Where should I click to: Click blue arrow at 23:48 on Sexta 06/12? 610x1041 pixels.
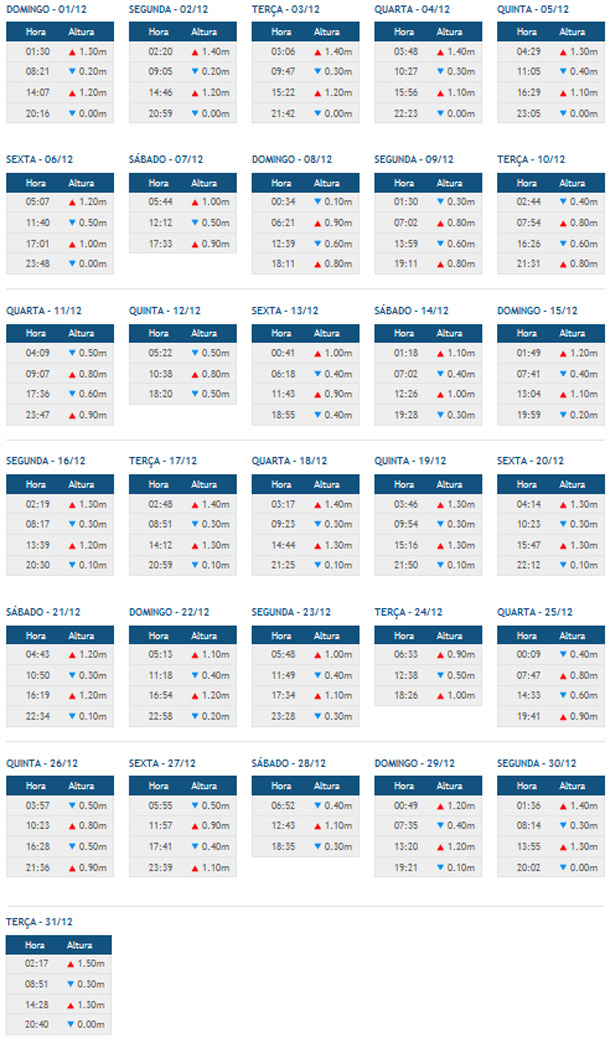click(72, 264)
